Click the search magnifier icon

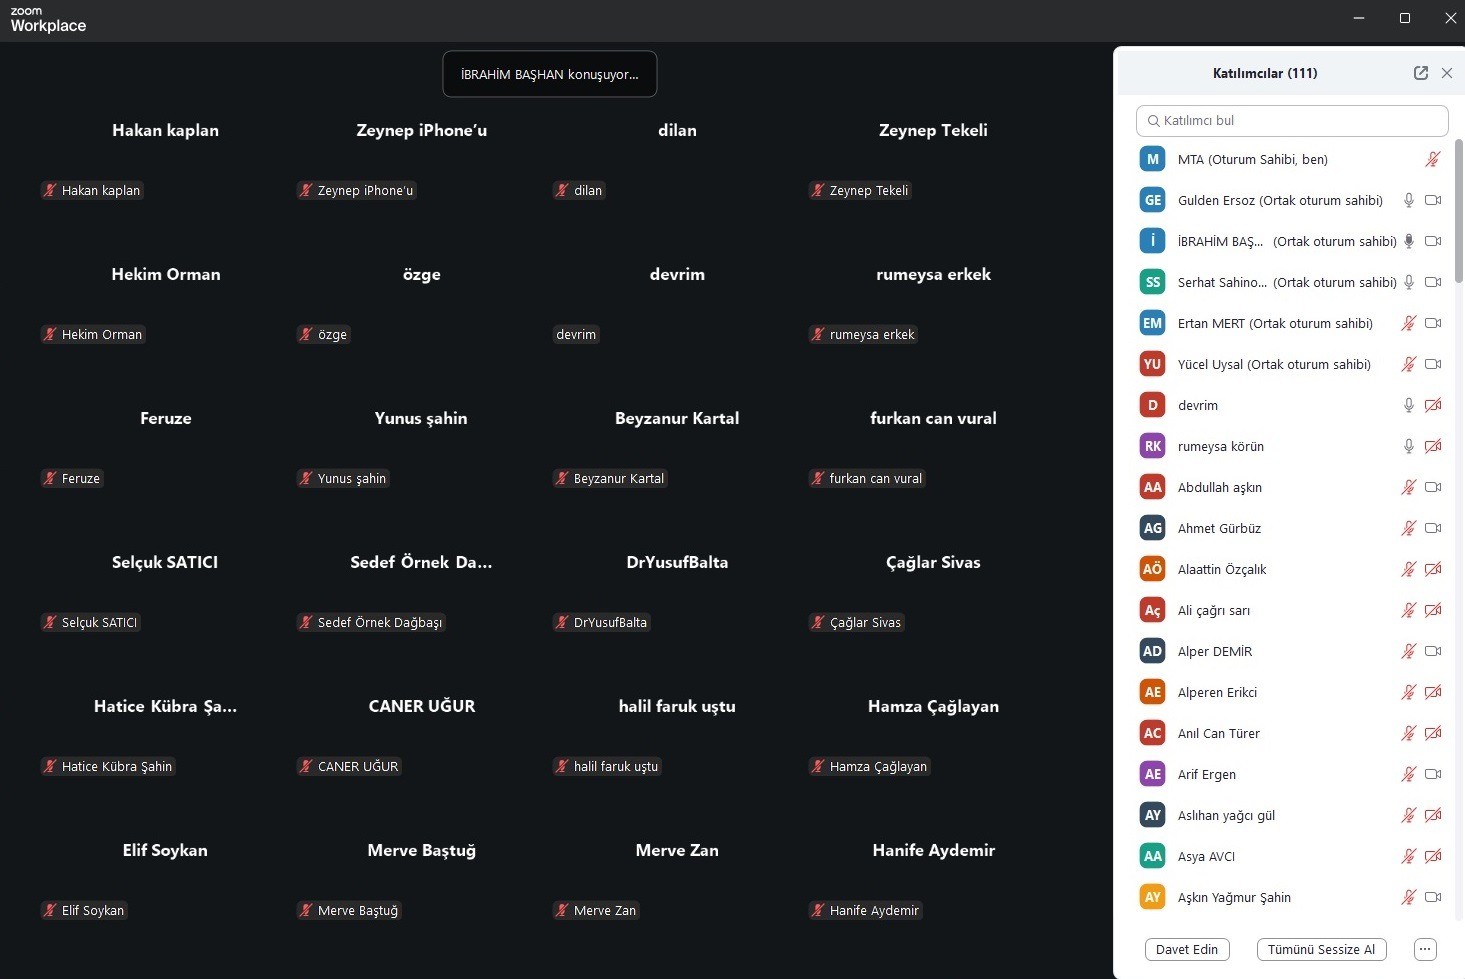coord(1153,121)
